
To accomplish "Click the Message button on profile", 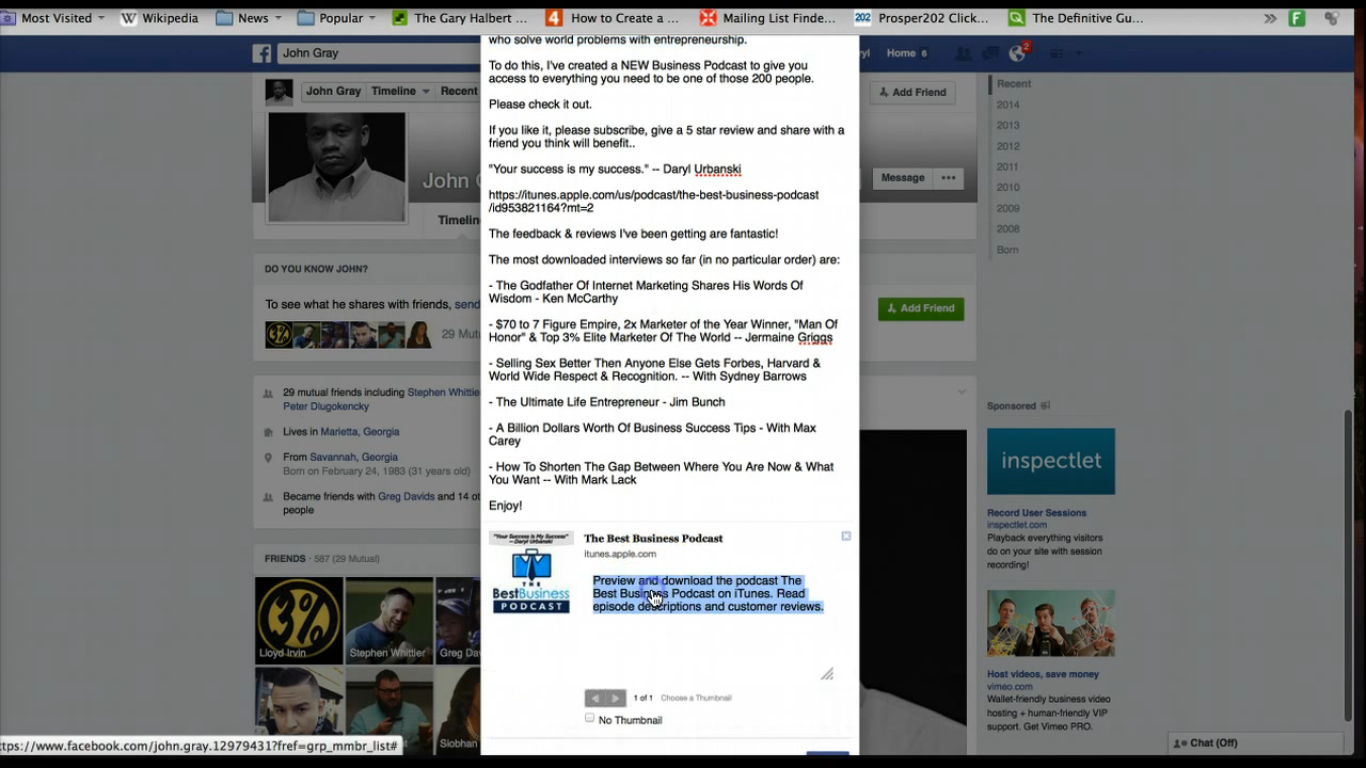I will click(902, 178).
